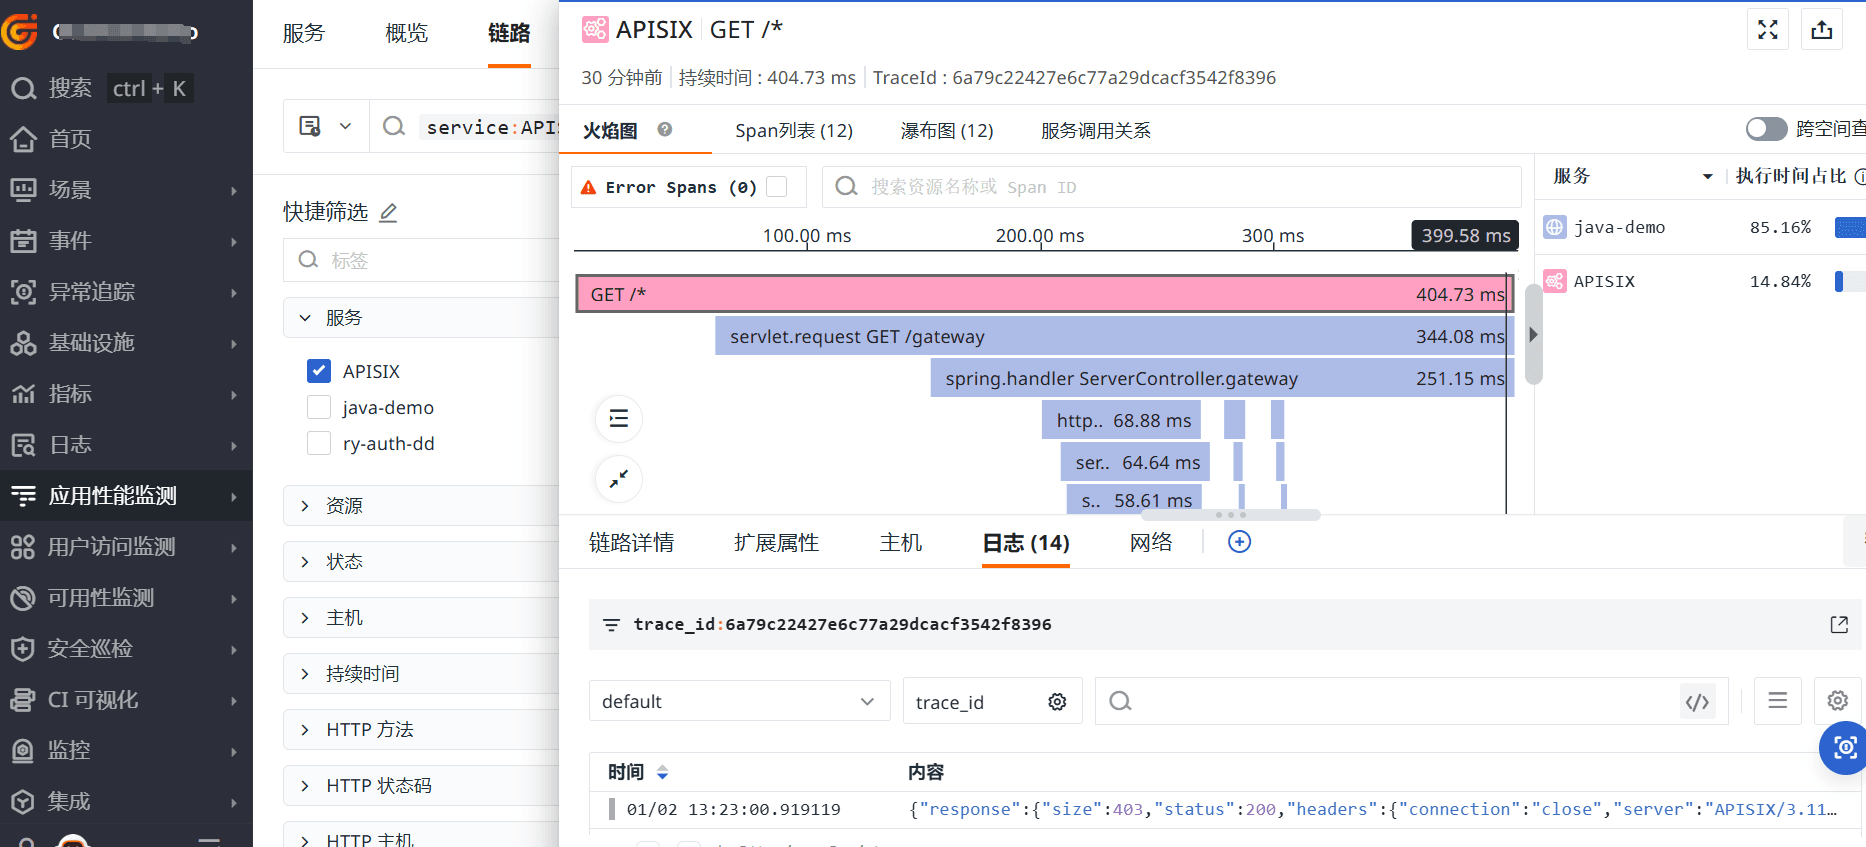1866x847 pixels.
Task: Switch to the 瀑布图 (12) tab
Action: [x=946, y=131]
